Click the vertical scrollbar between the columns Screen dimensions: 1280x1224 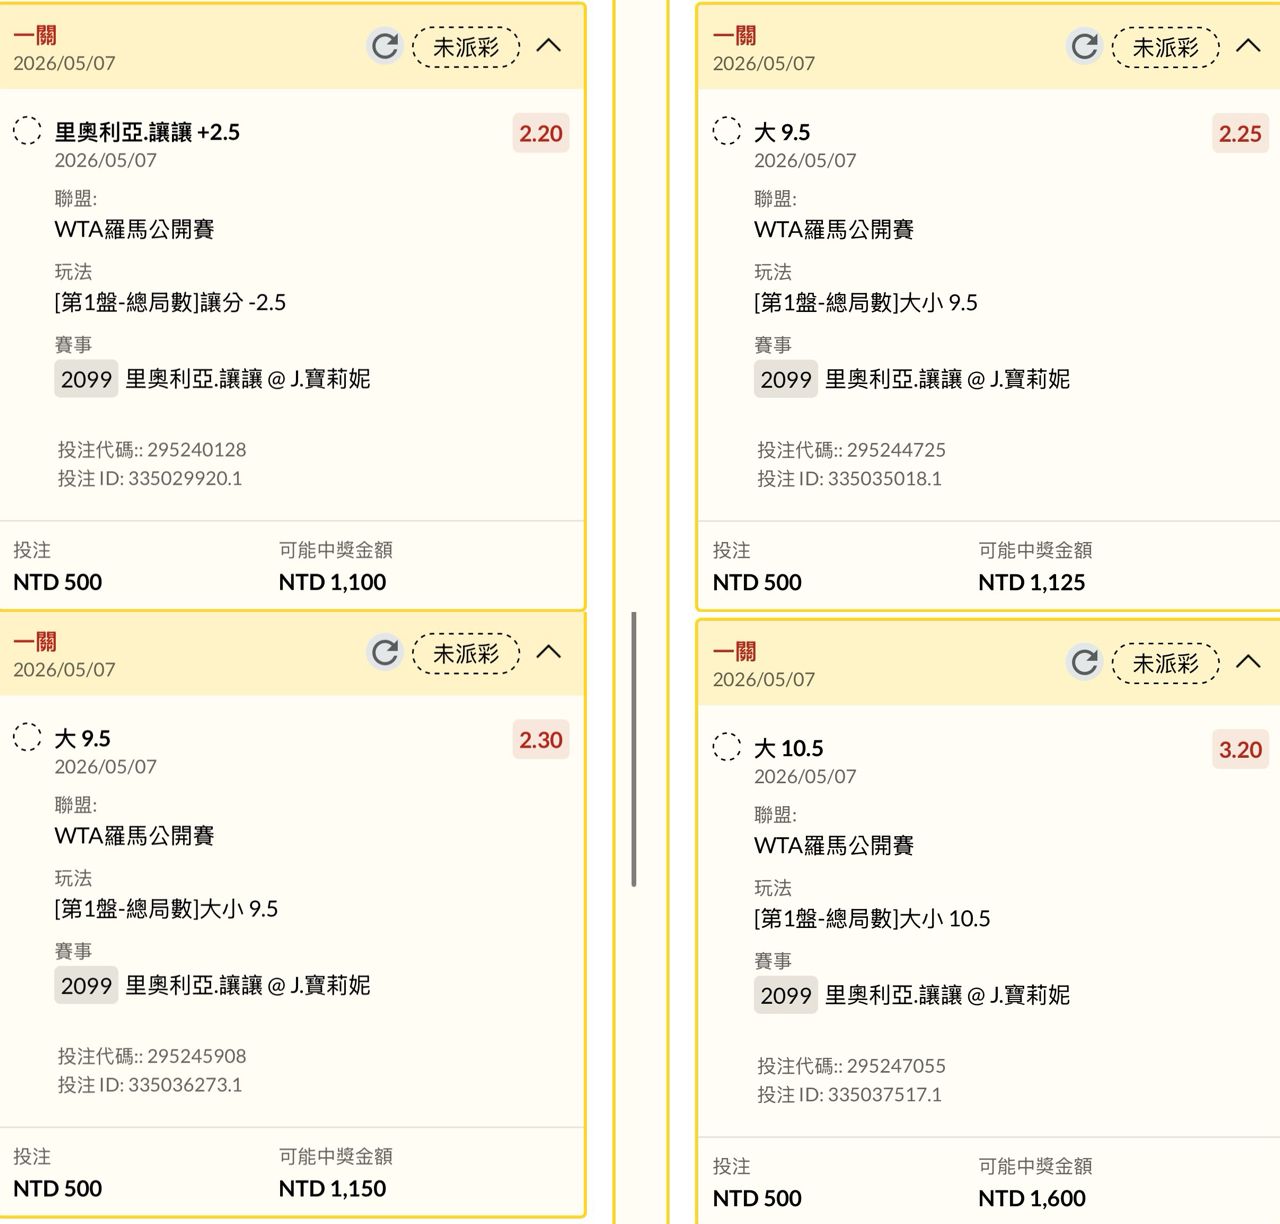point(634,749)
